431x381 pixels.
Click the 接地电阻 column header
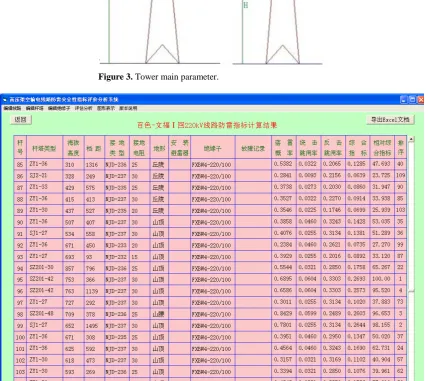click(139, 147)
